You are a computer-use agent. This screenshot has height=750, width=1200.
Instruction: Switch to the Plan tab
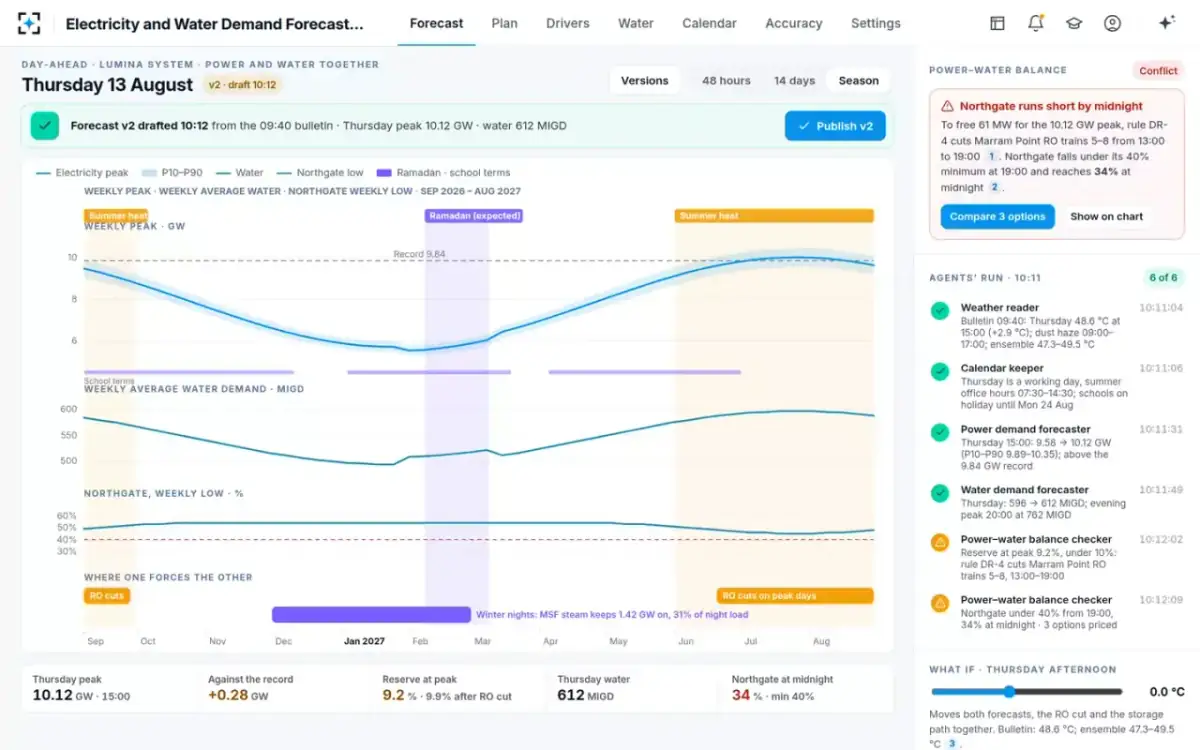click(505, 23)
